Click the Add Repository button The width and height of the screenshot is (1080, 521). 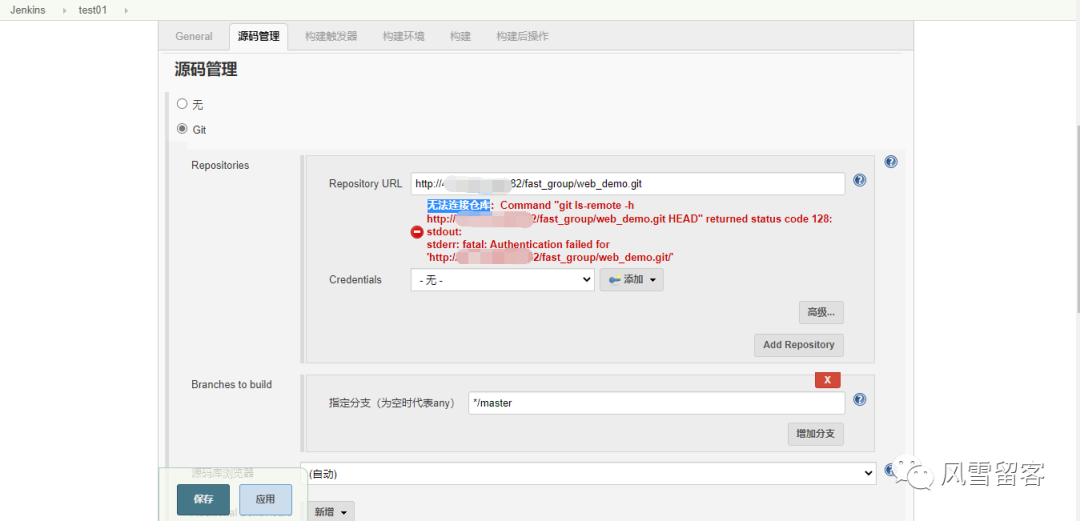[x=798, y=345]
